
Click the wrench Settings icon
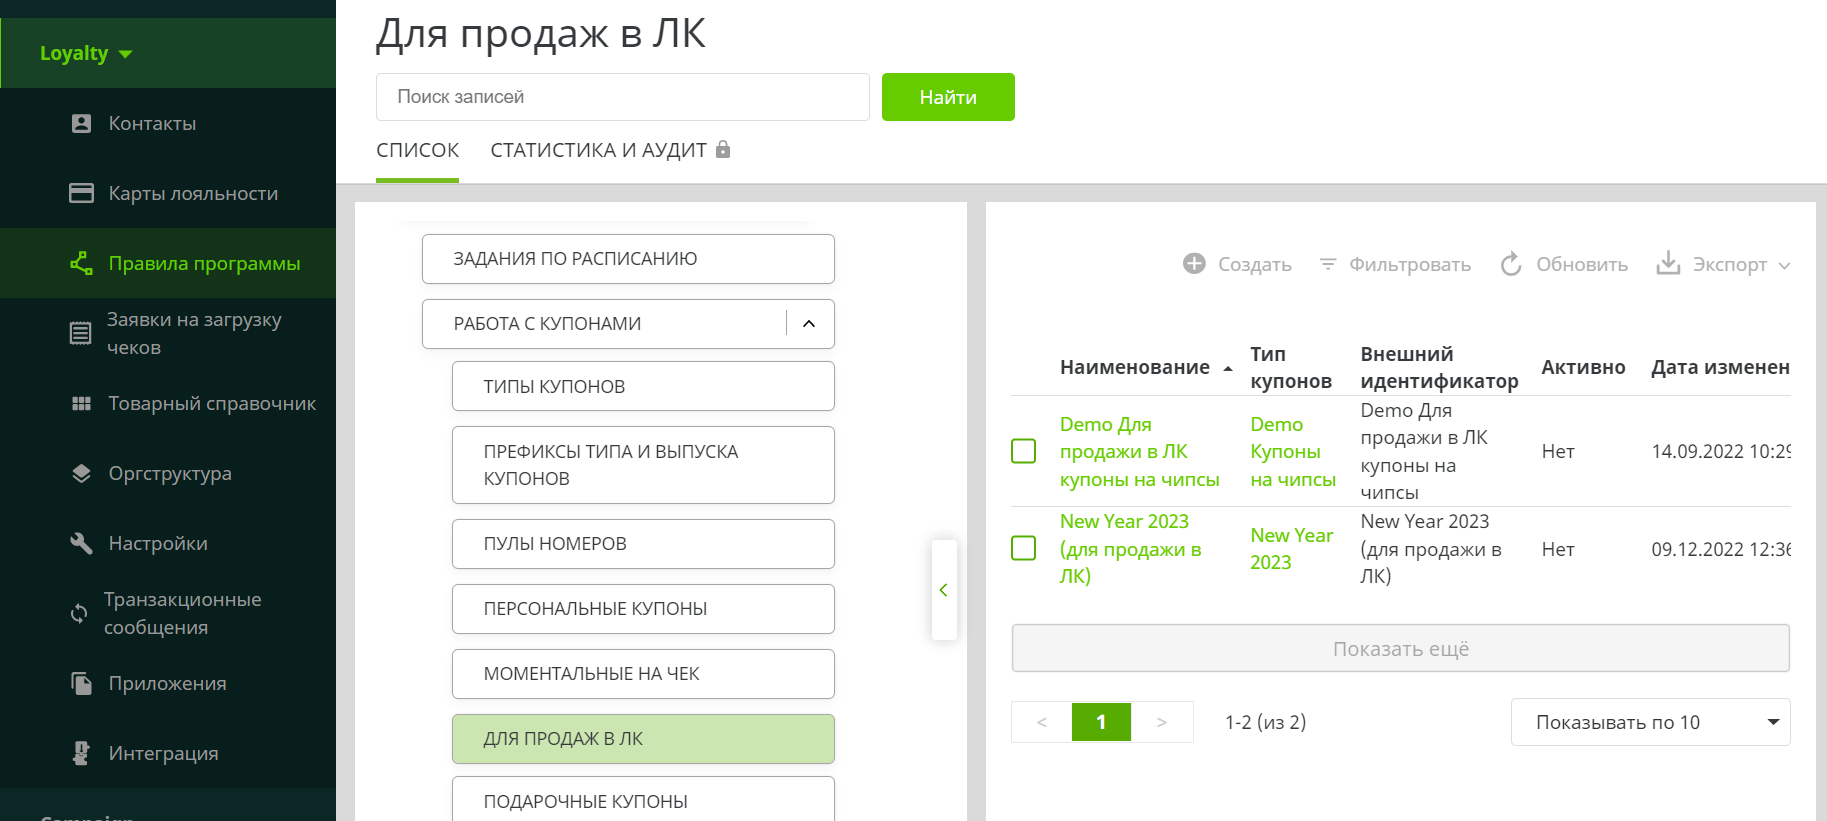click(x=81, y=543)
